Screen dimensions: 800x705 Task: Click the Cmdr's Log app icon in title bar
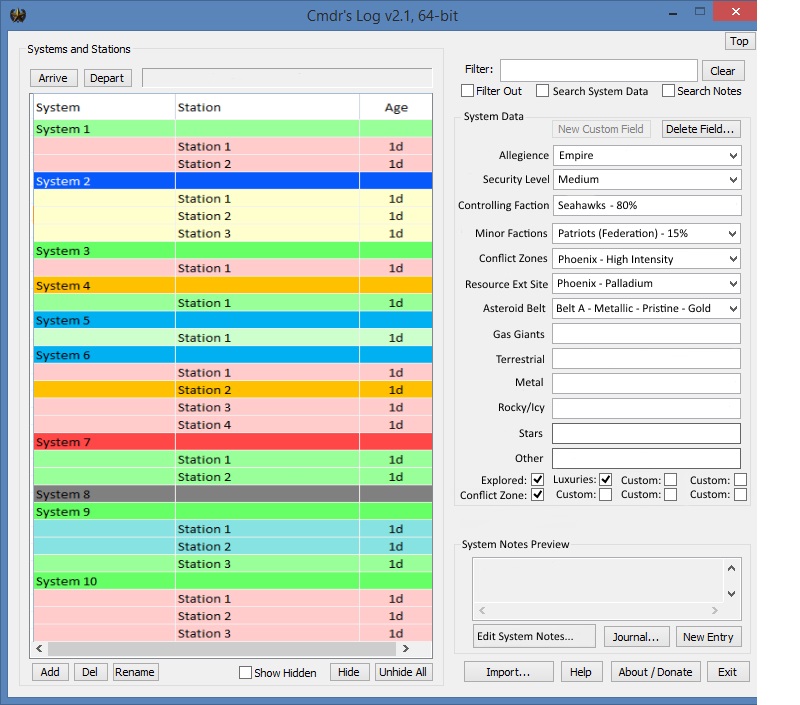coord(18,15)
